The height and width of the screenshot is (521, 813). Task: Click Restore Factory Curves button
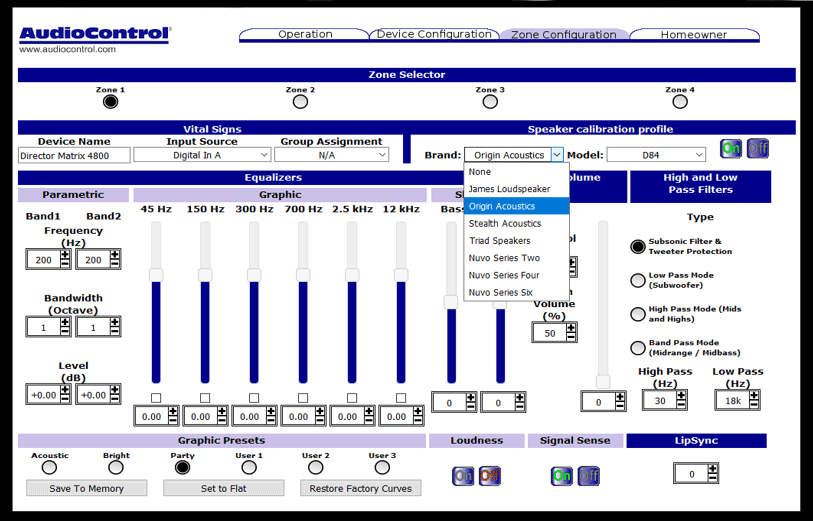pyautogui.click(x=360, y=488)
